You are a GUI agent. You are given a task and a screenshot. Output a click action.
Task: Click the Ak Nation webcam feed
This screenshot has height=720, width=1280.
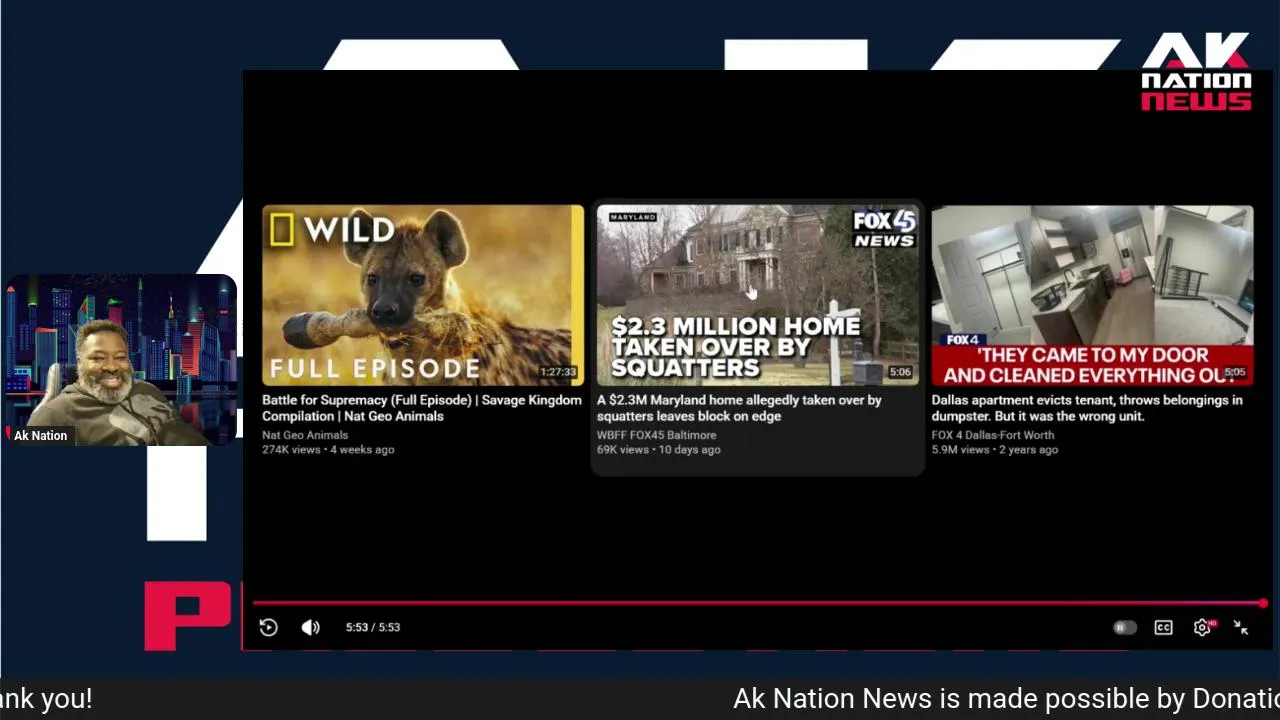pyautogui.click(x=120, y=360)
